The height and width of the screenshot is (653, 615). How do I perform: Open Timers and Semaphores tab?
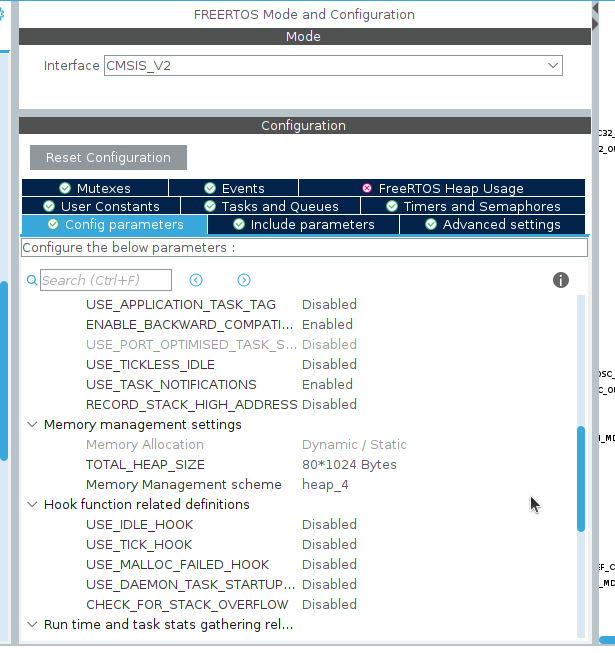[x=473, y=206]
